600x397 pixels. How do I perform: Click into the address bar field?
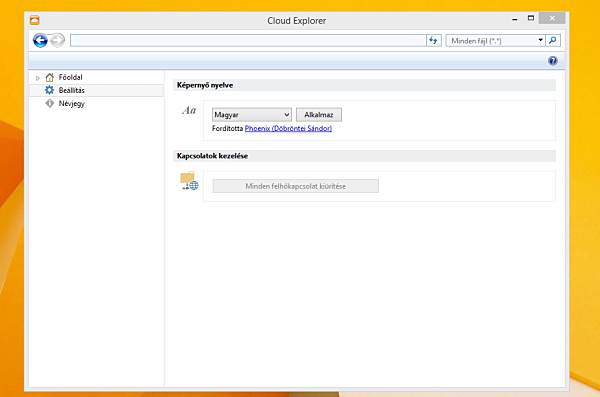click(x=248, y=40)
